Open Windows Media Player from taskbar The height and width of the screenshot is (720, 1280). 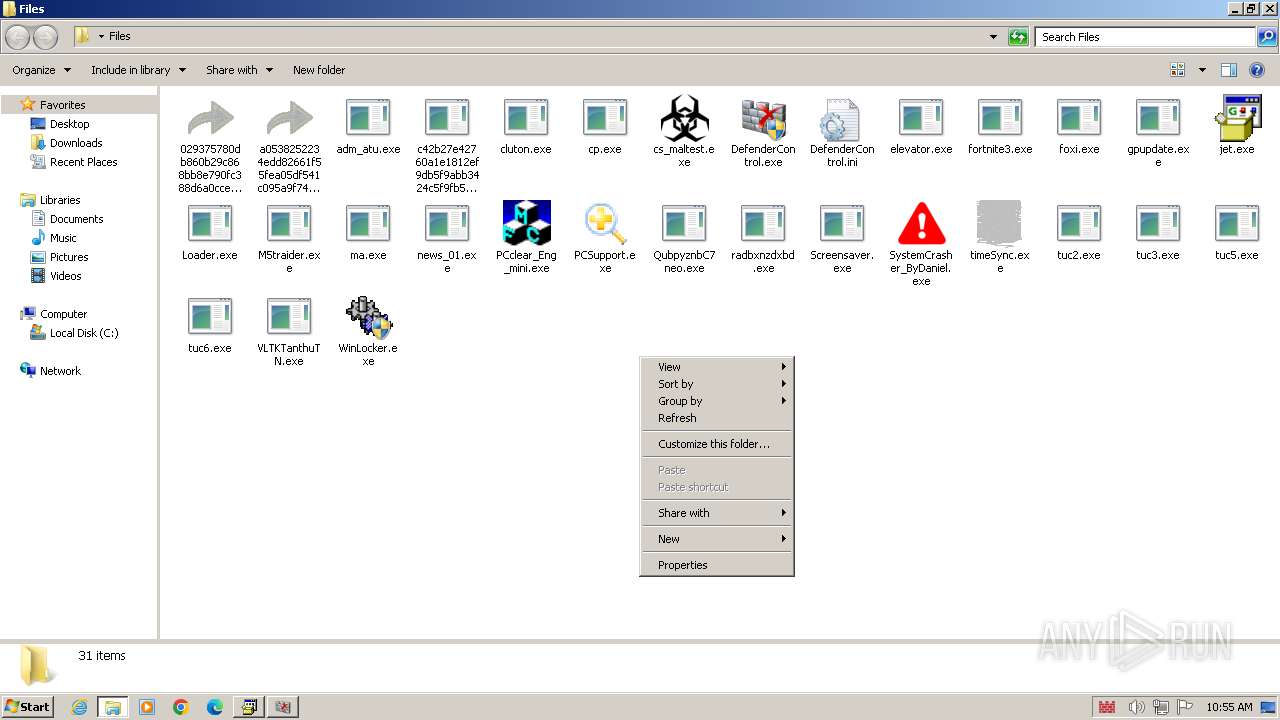click(147, 707)
